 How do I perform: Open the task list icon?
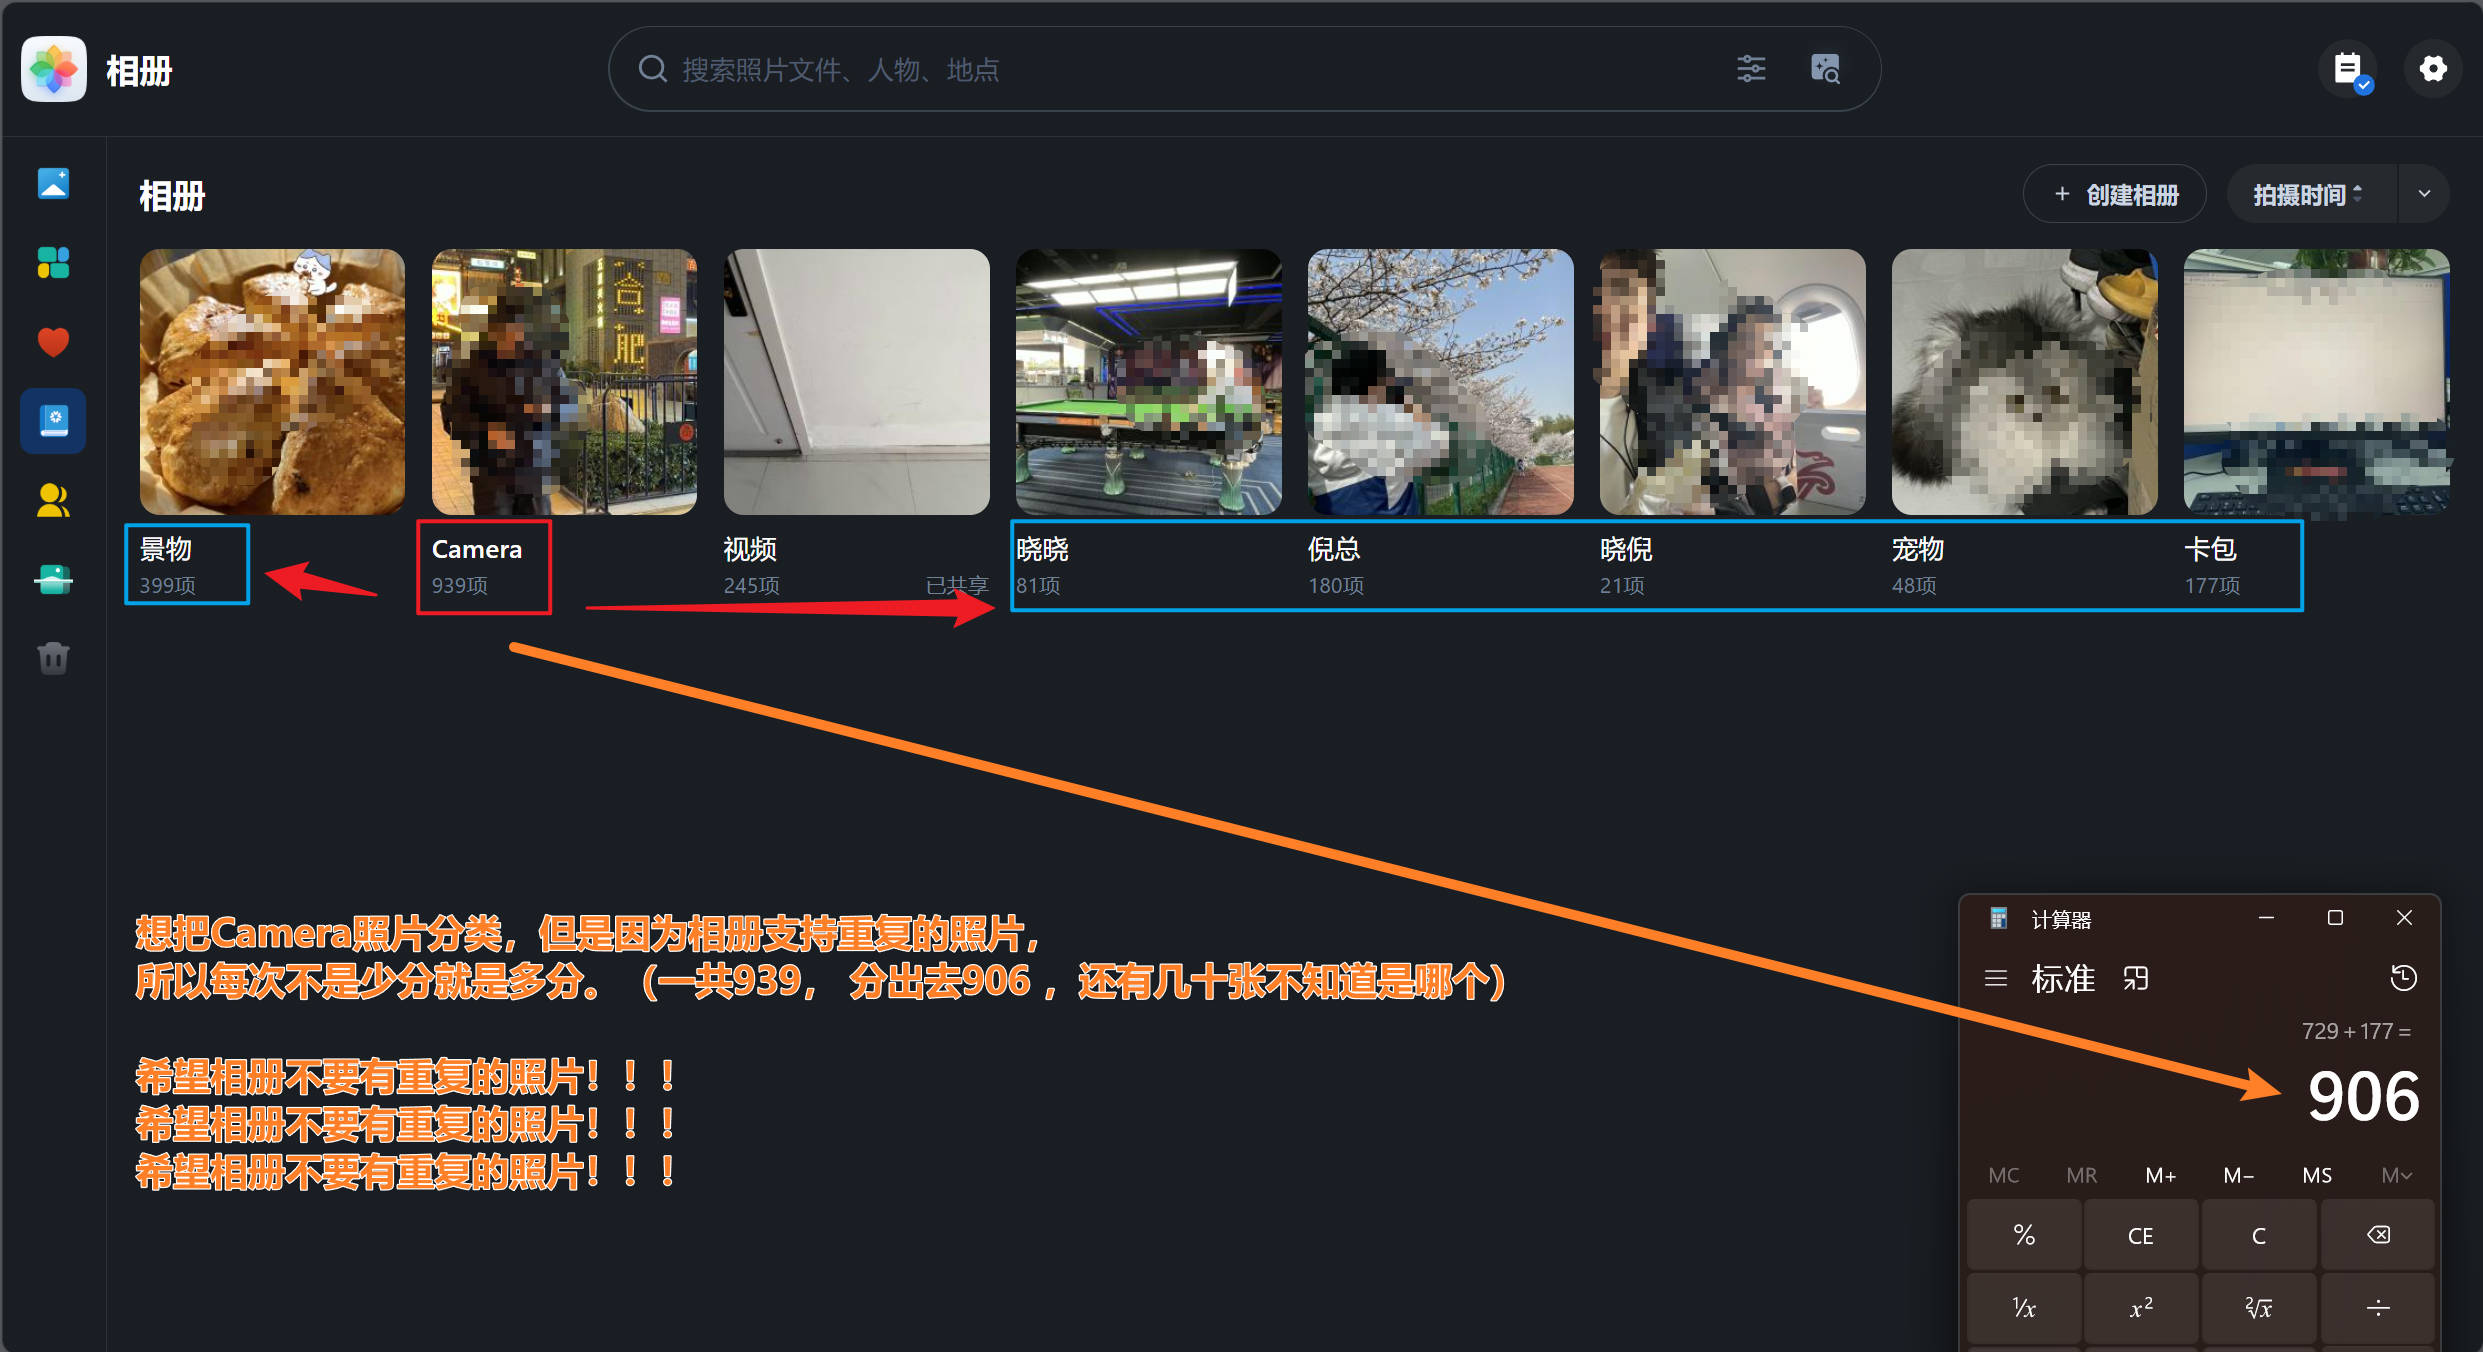(2347, 69)
